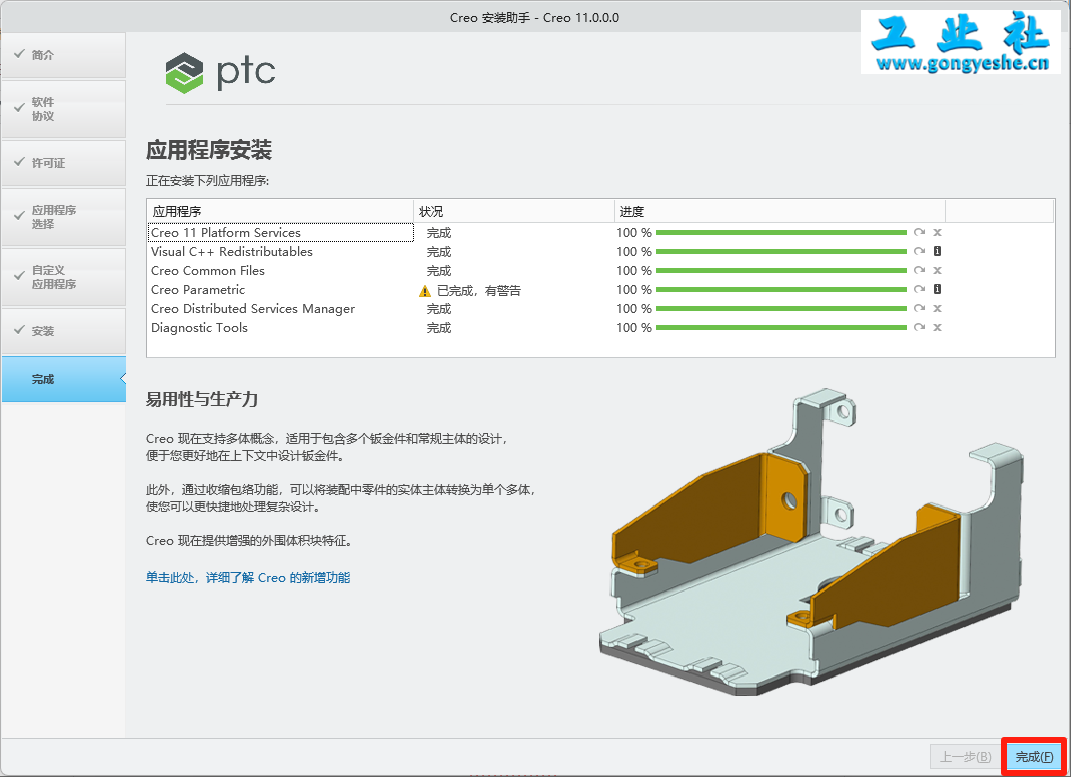
Task: Click the 进度 column header
Action: [779, 212]
